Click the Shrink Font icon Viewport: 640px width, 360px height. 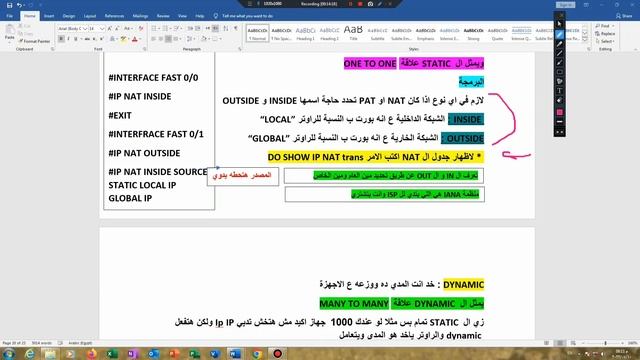point(117,29)
